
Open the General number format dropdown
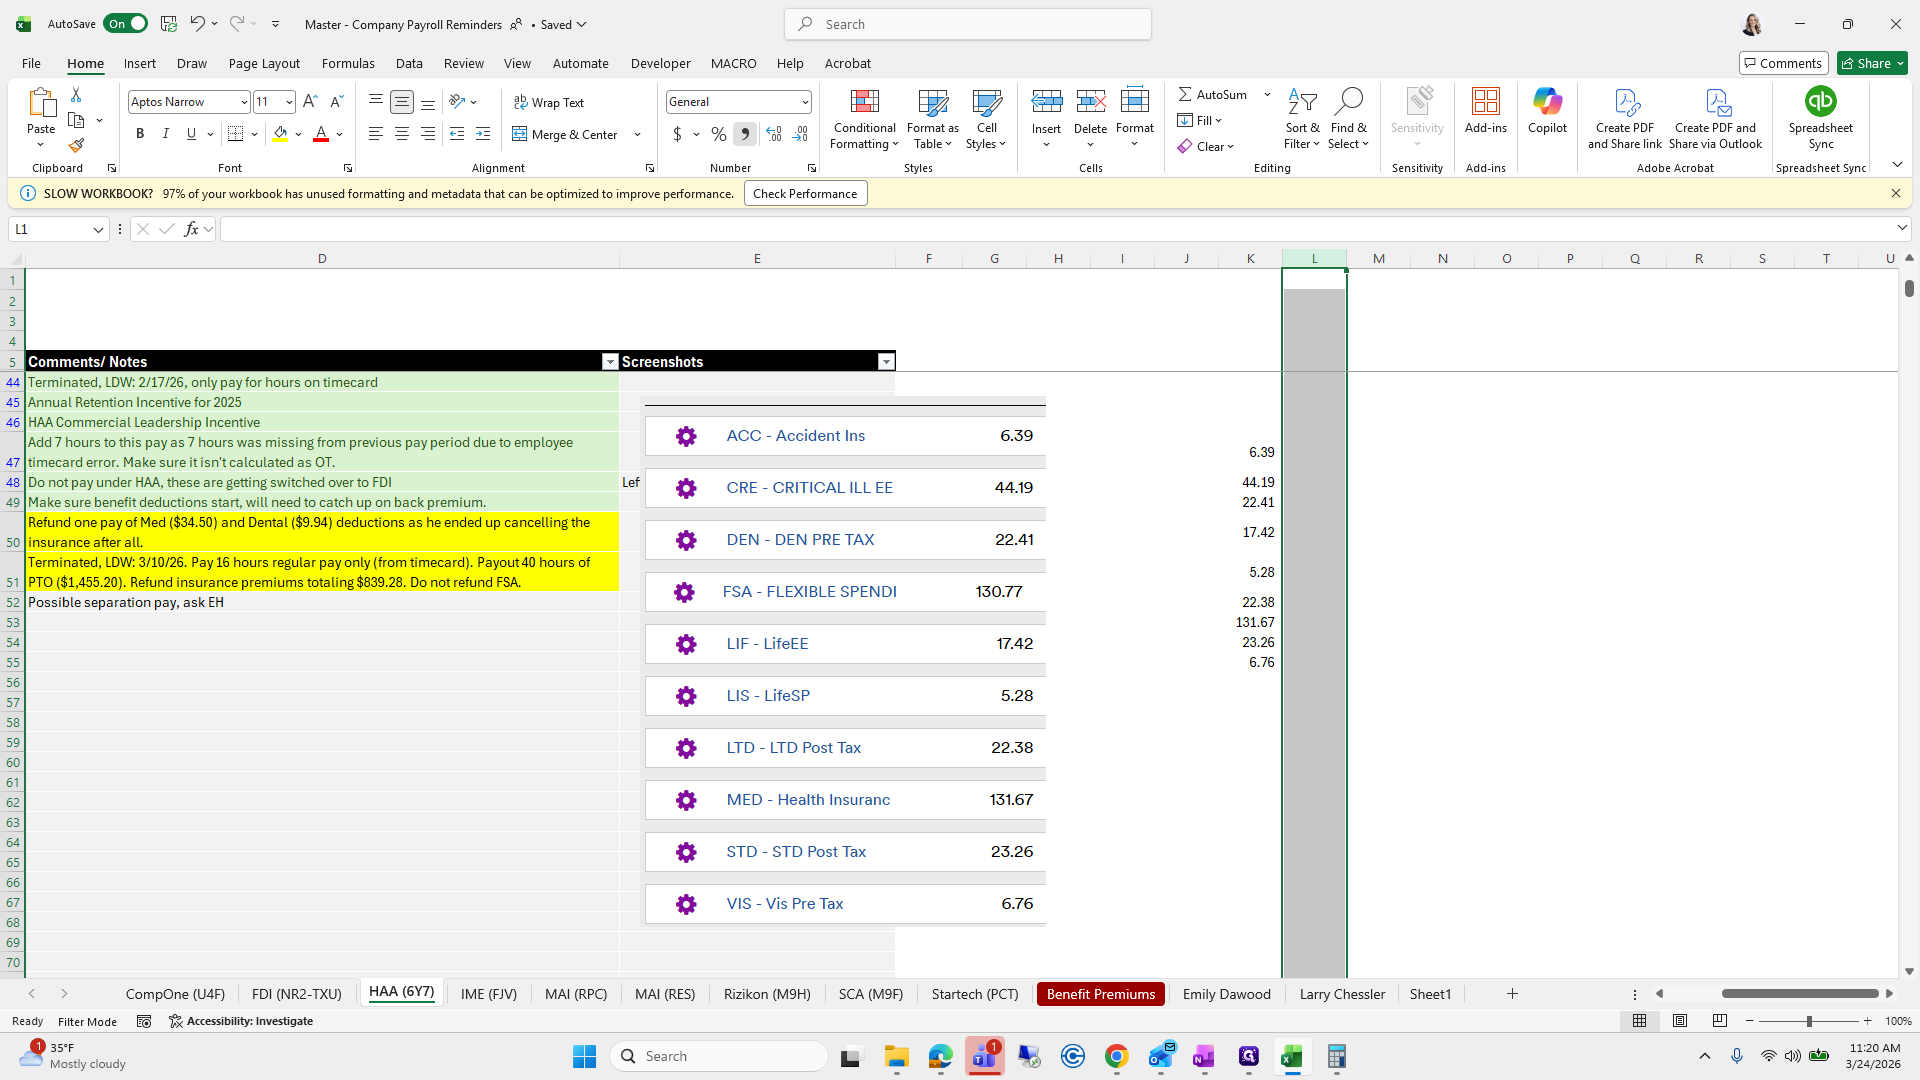(804, 102)
